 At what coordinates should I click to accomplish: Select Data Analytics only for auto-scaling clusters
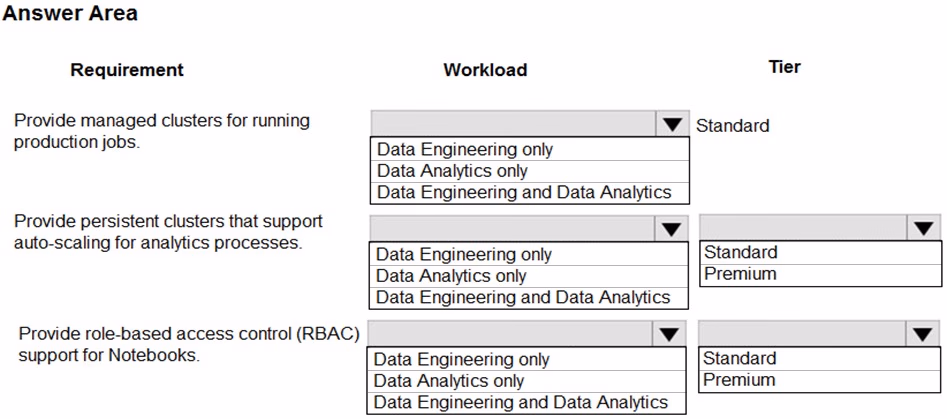[x=529, y=276]
